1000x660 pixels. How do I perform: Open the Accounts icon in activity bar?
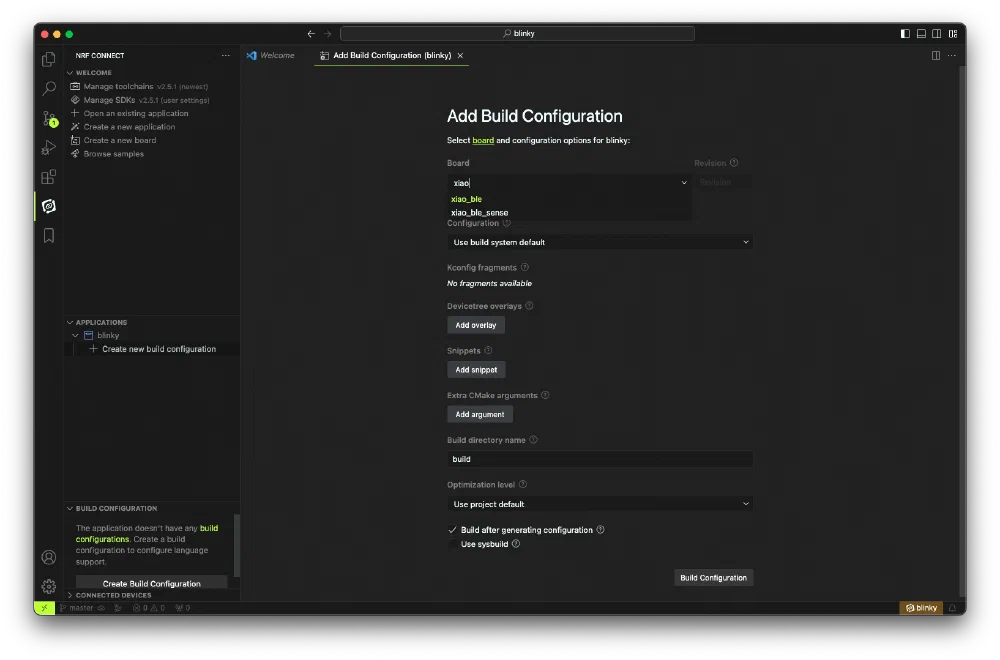click(x=48, y=557)
